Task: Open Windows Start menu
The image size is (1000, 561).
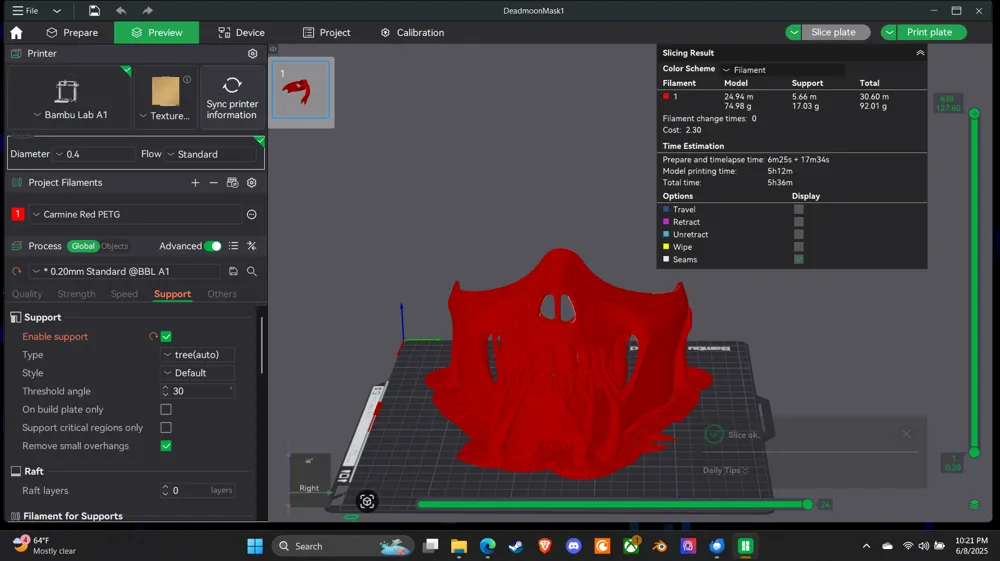Action: pyautogui.click(x=255, y=546)
